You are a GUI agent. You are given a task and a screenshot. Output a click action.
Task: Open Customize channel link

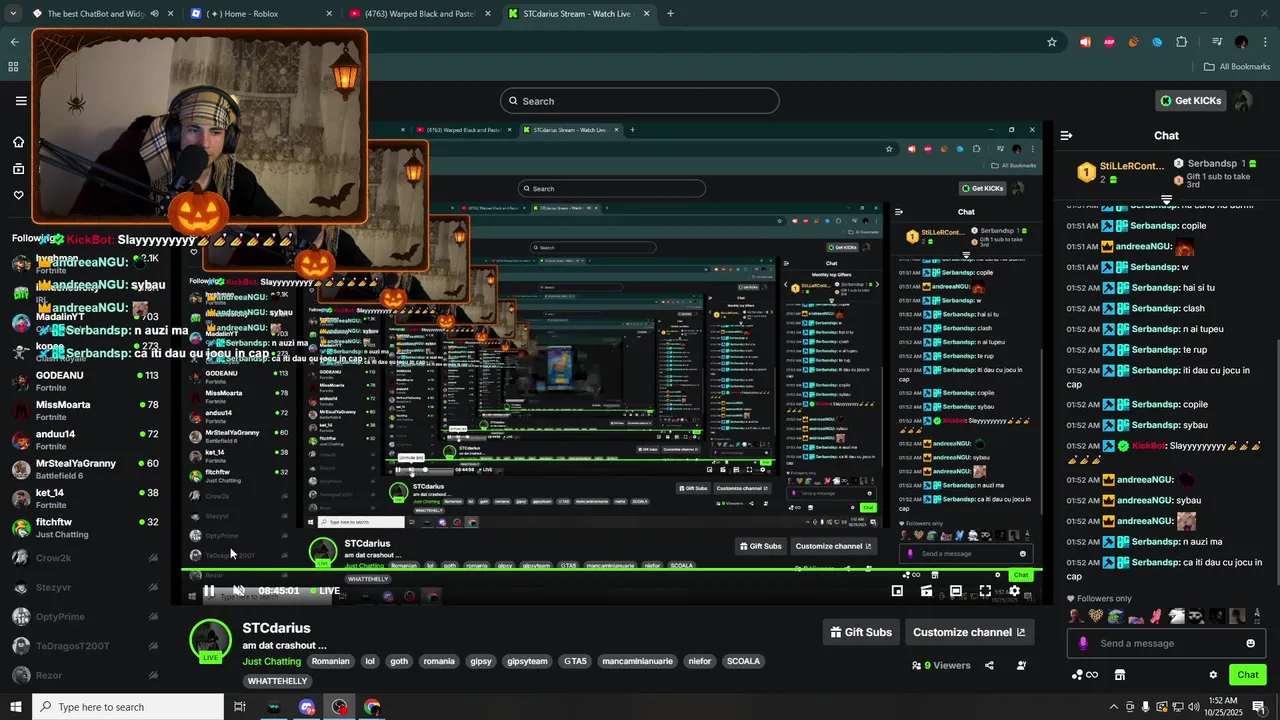pyautogui.click(x=969, y=632)
